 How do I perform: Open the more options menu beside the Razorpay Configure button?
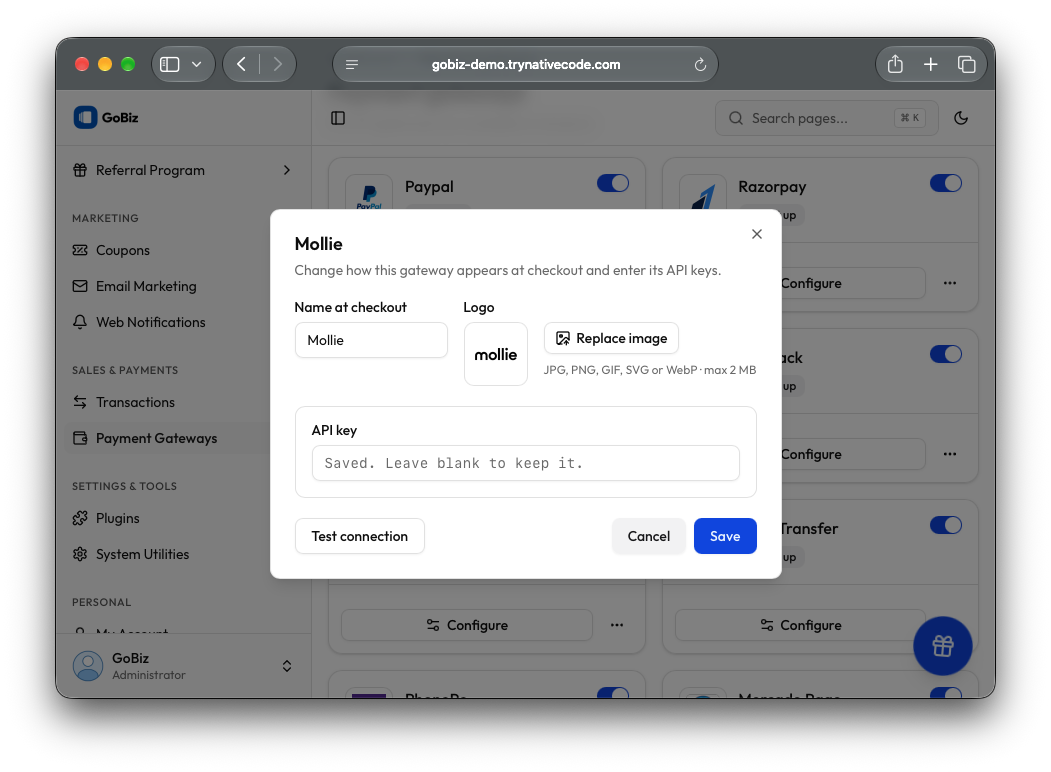point(950,283)
